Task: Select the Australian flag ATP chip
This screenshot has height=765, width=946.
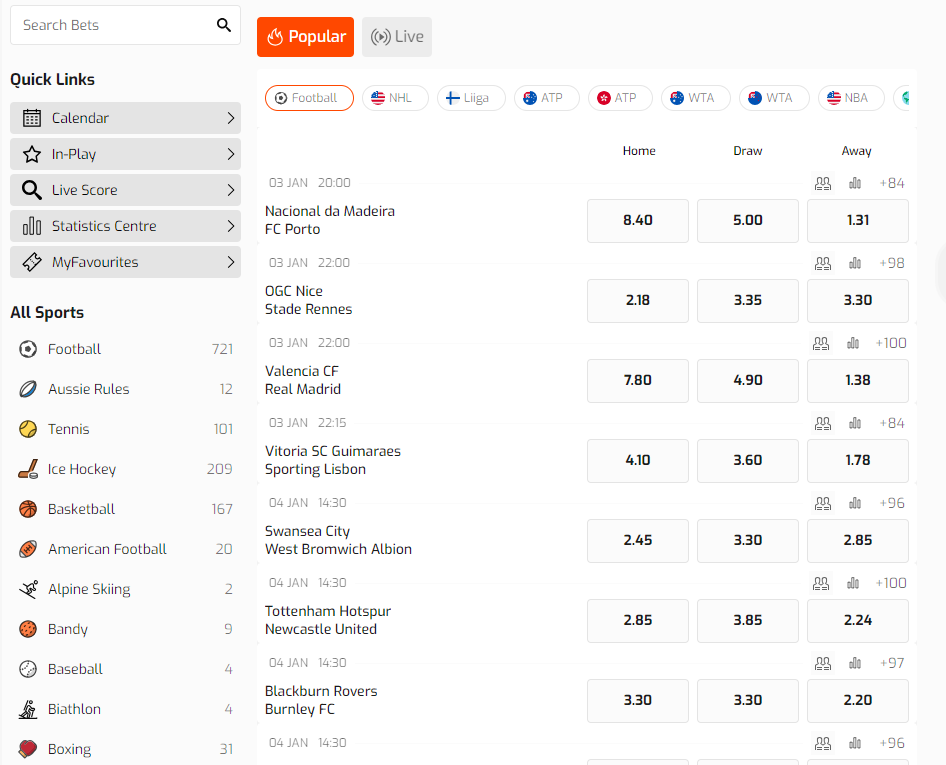Action: [x=547, y=98]
